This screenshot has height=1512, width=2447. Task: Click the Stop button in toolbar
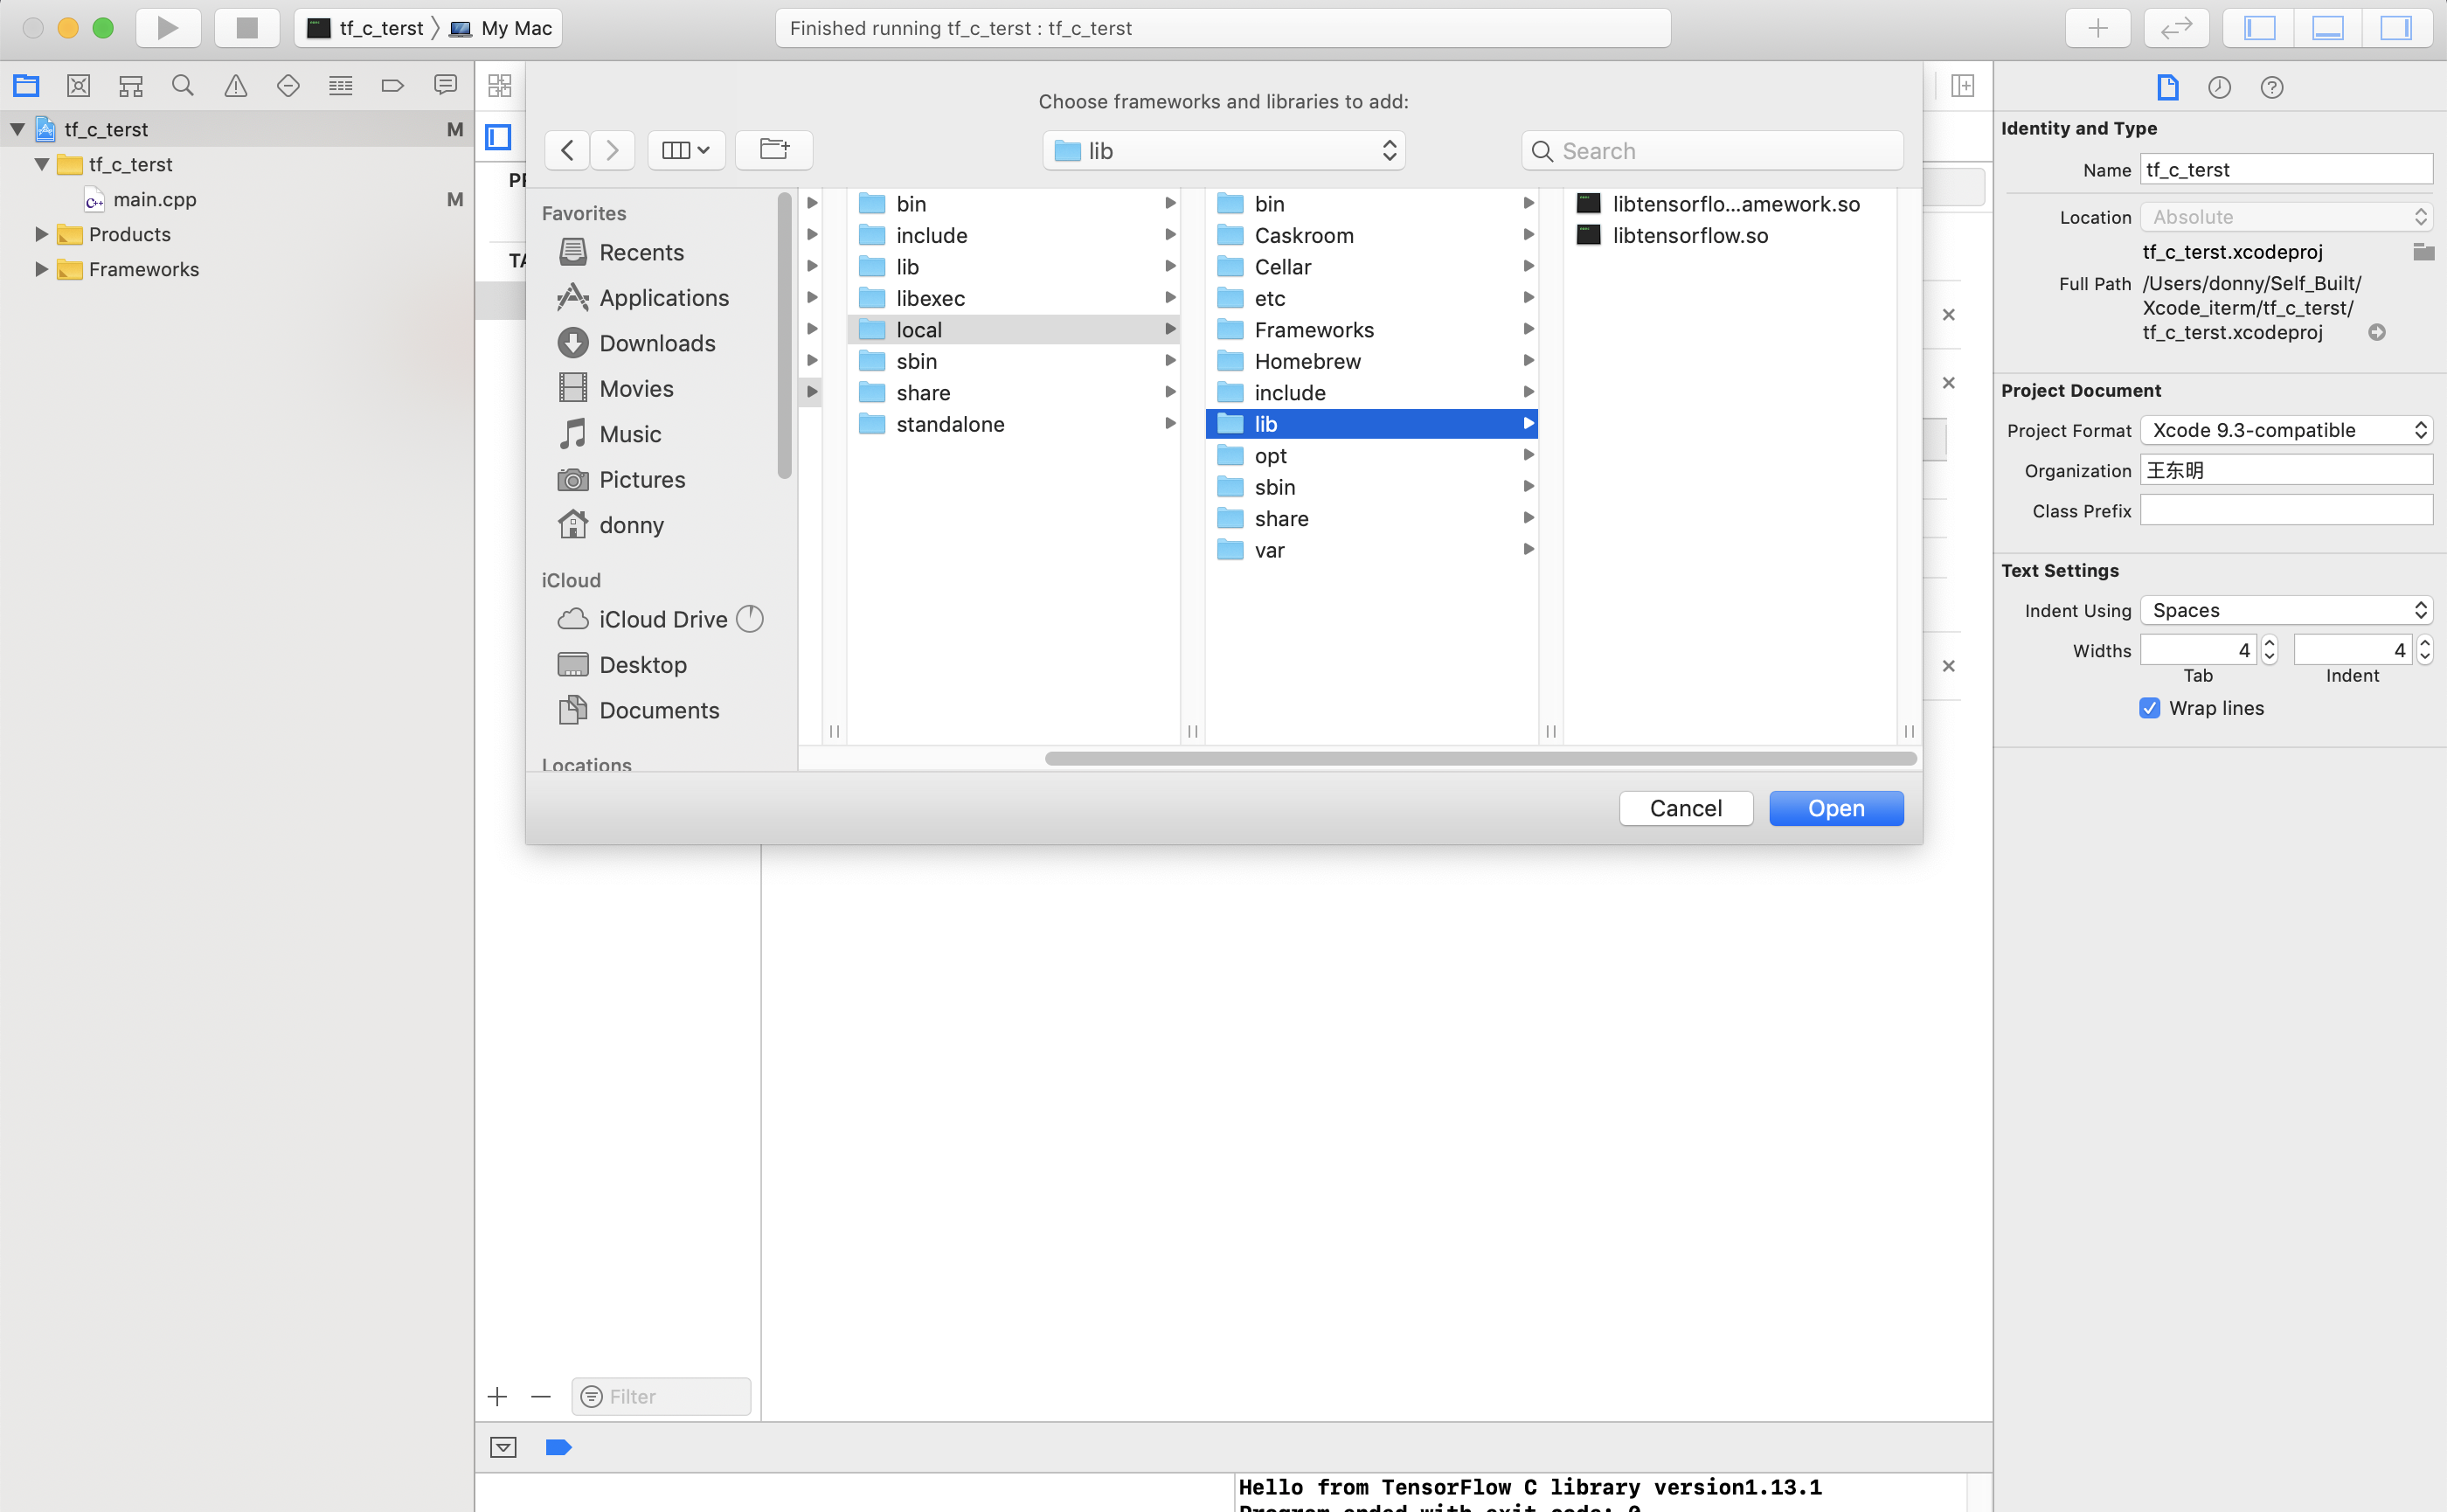point(246,28)
